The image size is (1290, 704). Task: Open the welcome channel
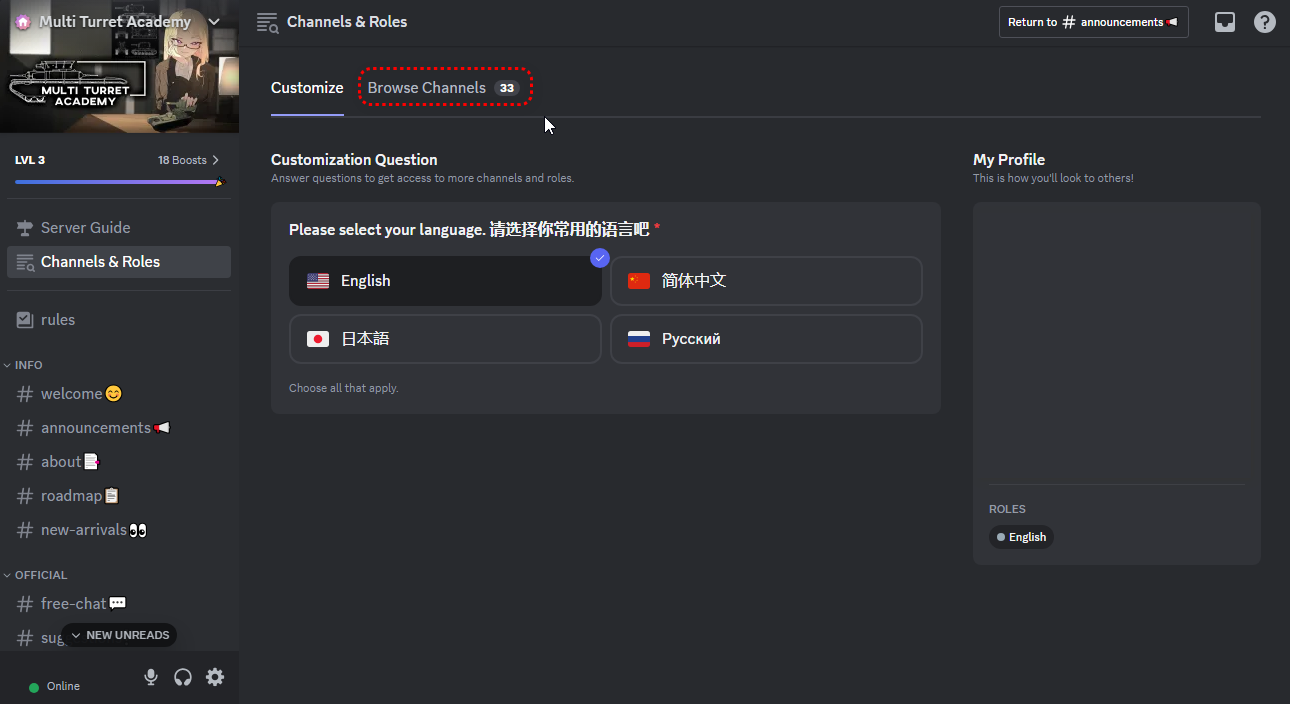[x=72, y=394]
